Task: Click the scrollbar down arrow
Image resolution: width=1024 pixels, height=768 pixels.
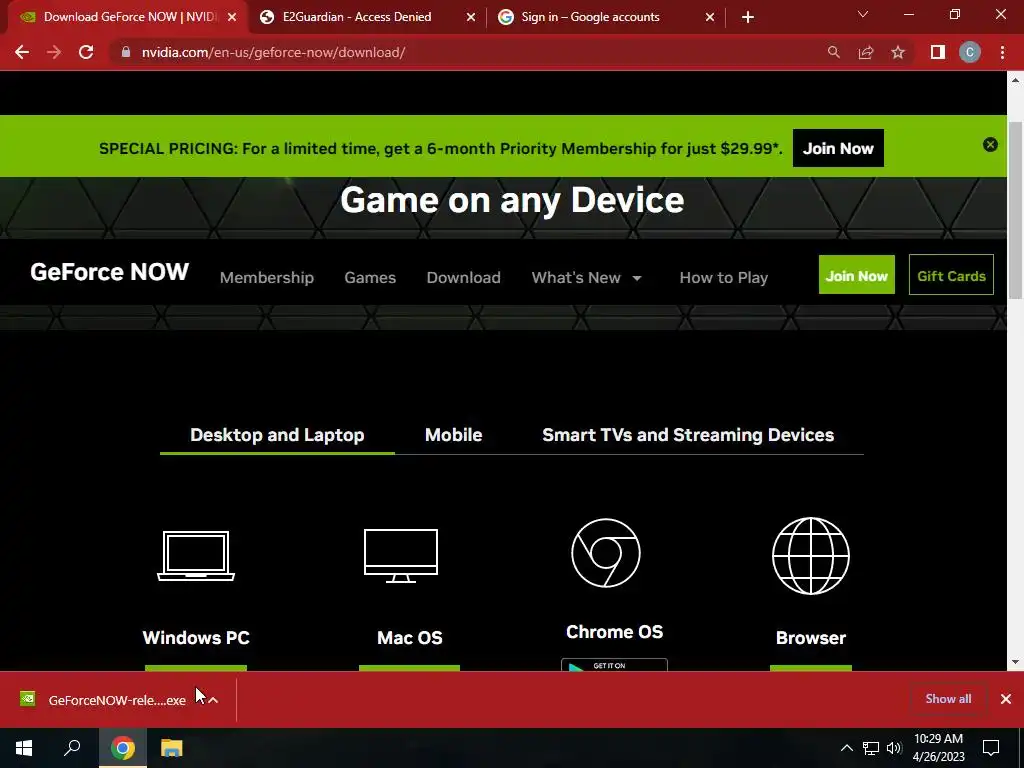Action: pos(1016,662)
